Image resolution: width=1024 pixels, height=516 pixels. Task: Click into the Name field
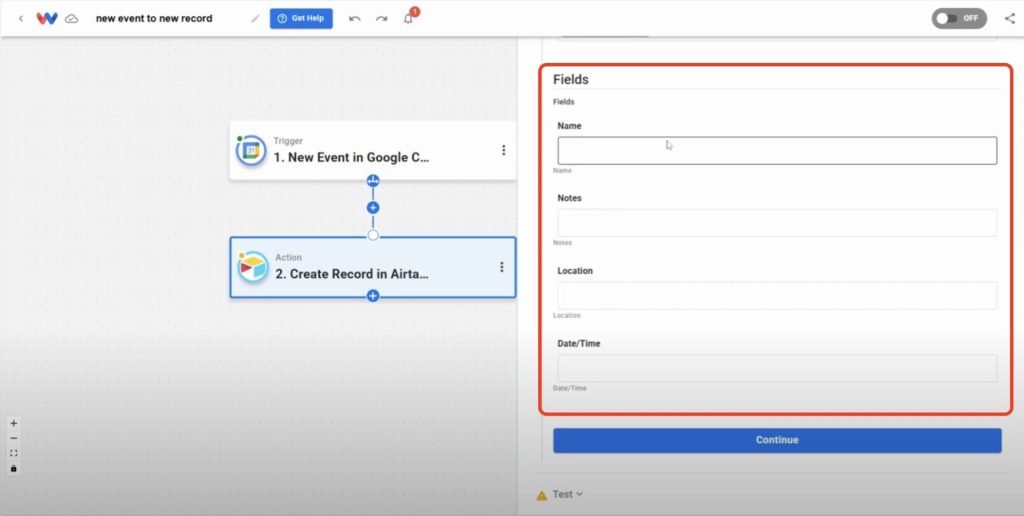(x=777, y=151)
